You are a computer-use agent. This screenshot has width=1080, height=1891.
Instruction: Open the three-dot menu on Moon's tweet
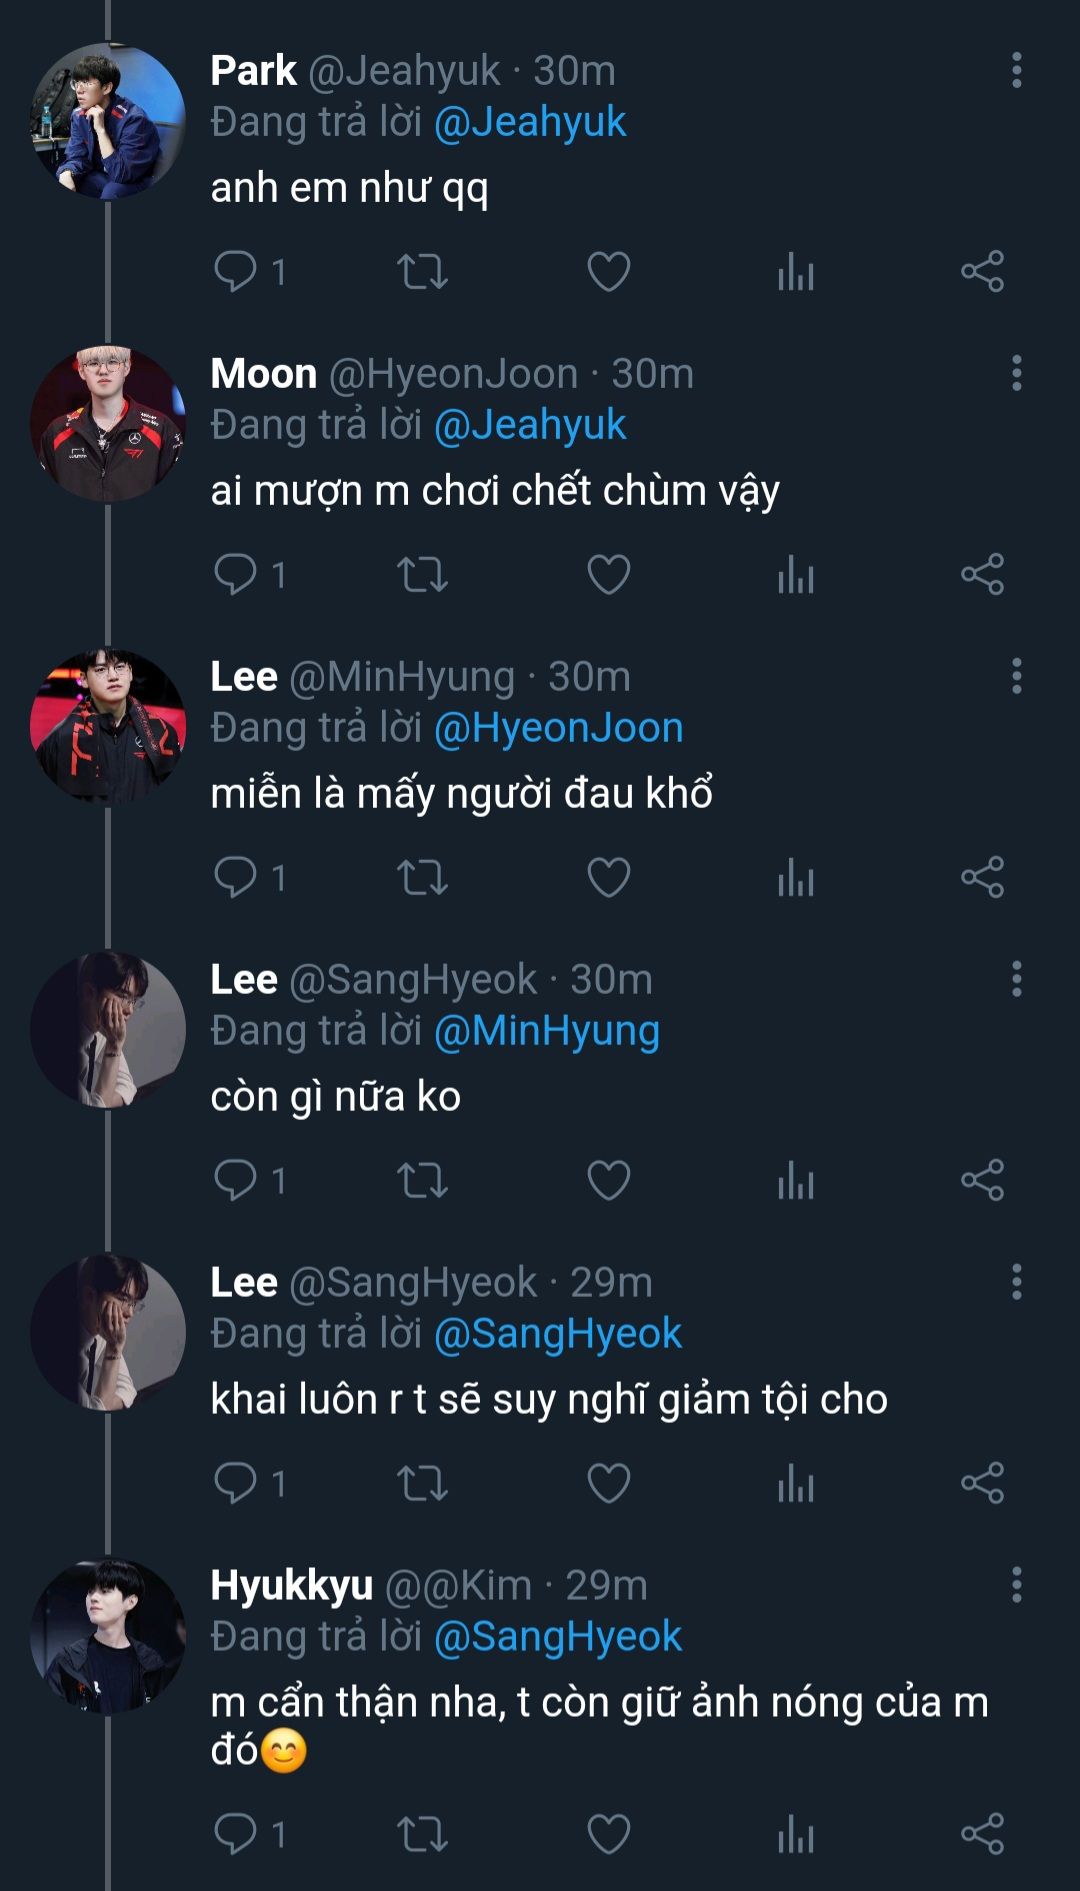point(1016,374)
